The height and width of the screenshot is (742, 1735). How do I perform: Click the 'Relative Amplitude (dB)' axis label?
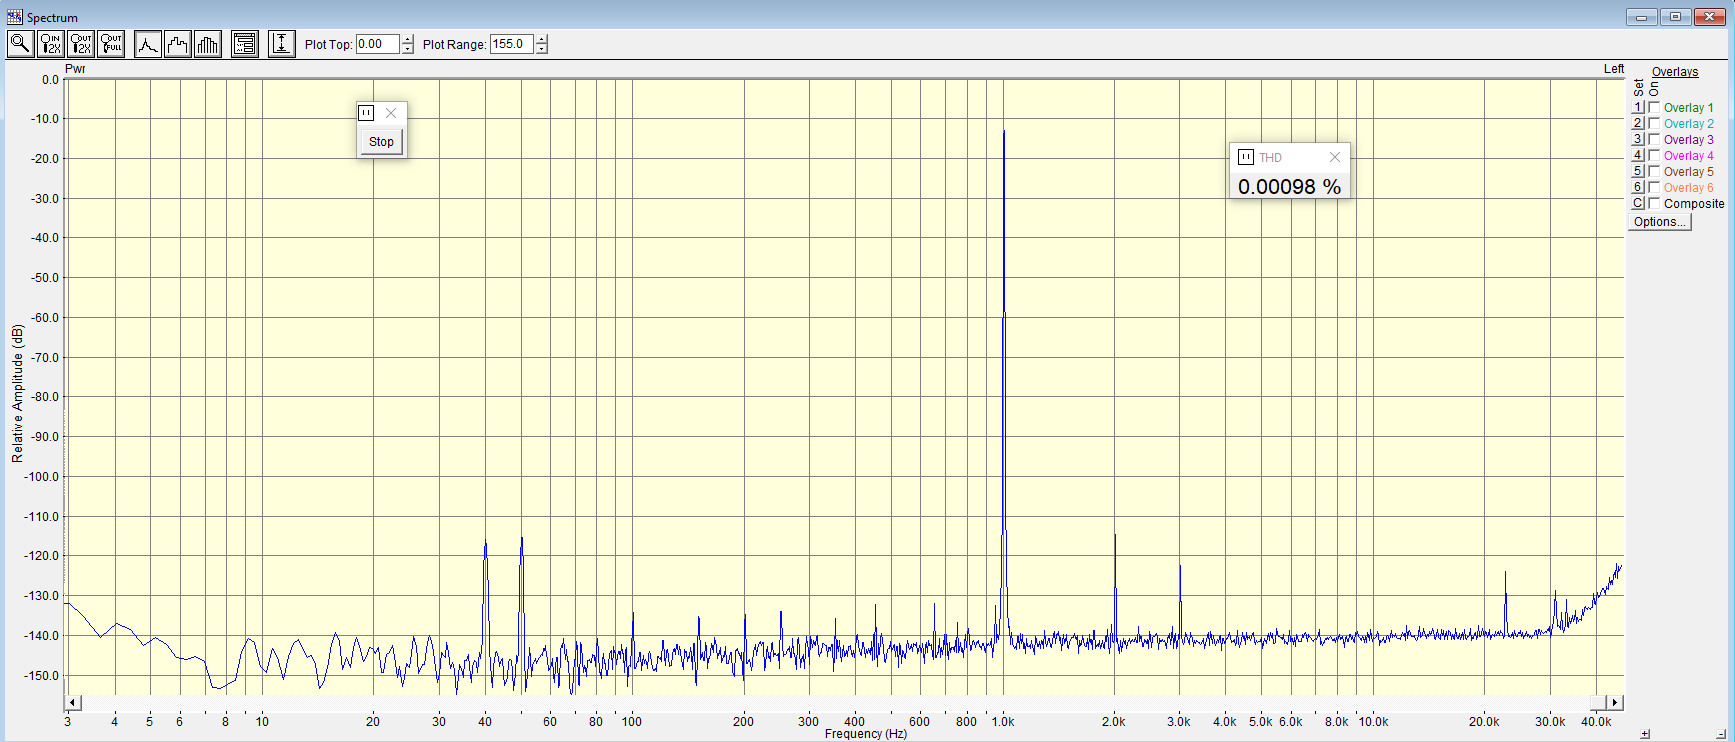17,393
